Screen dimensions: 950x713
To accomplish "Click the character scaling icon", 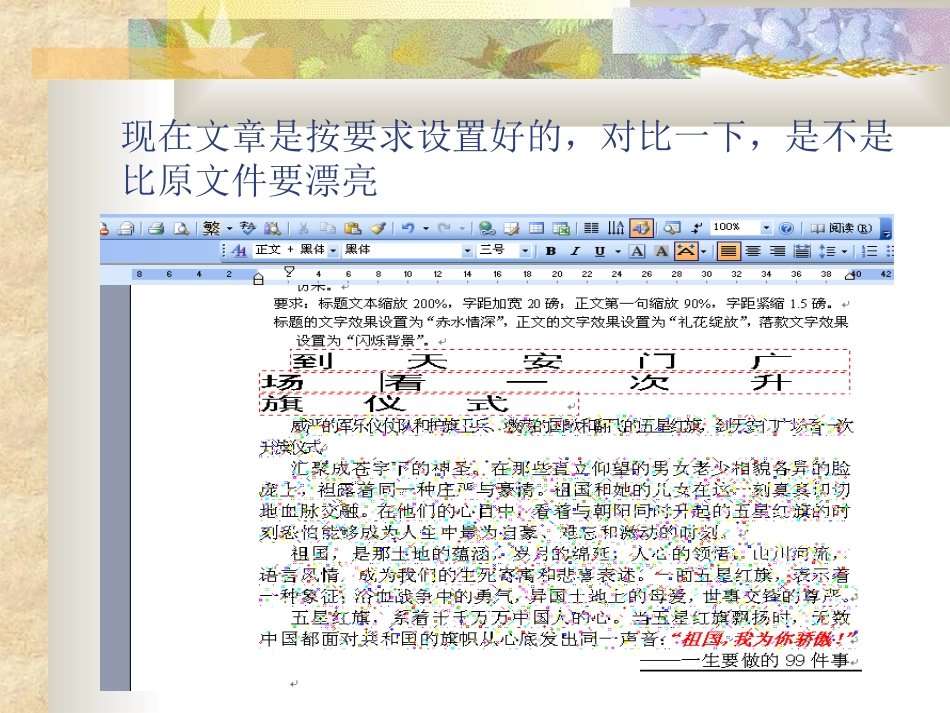I will 685,251.
